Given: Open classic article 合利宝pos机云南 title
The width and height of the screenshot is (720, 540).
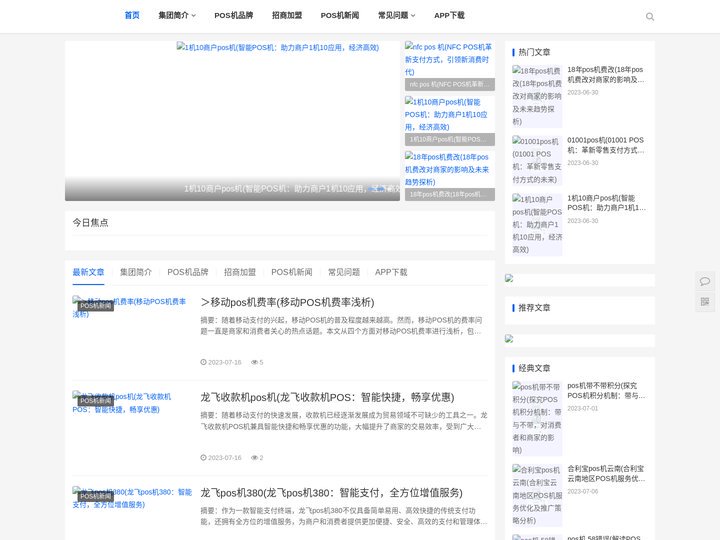Looking at the screenshot, I should coord(606,473).
